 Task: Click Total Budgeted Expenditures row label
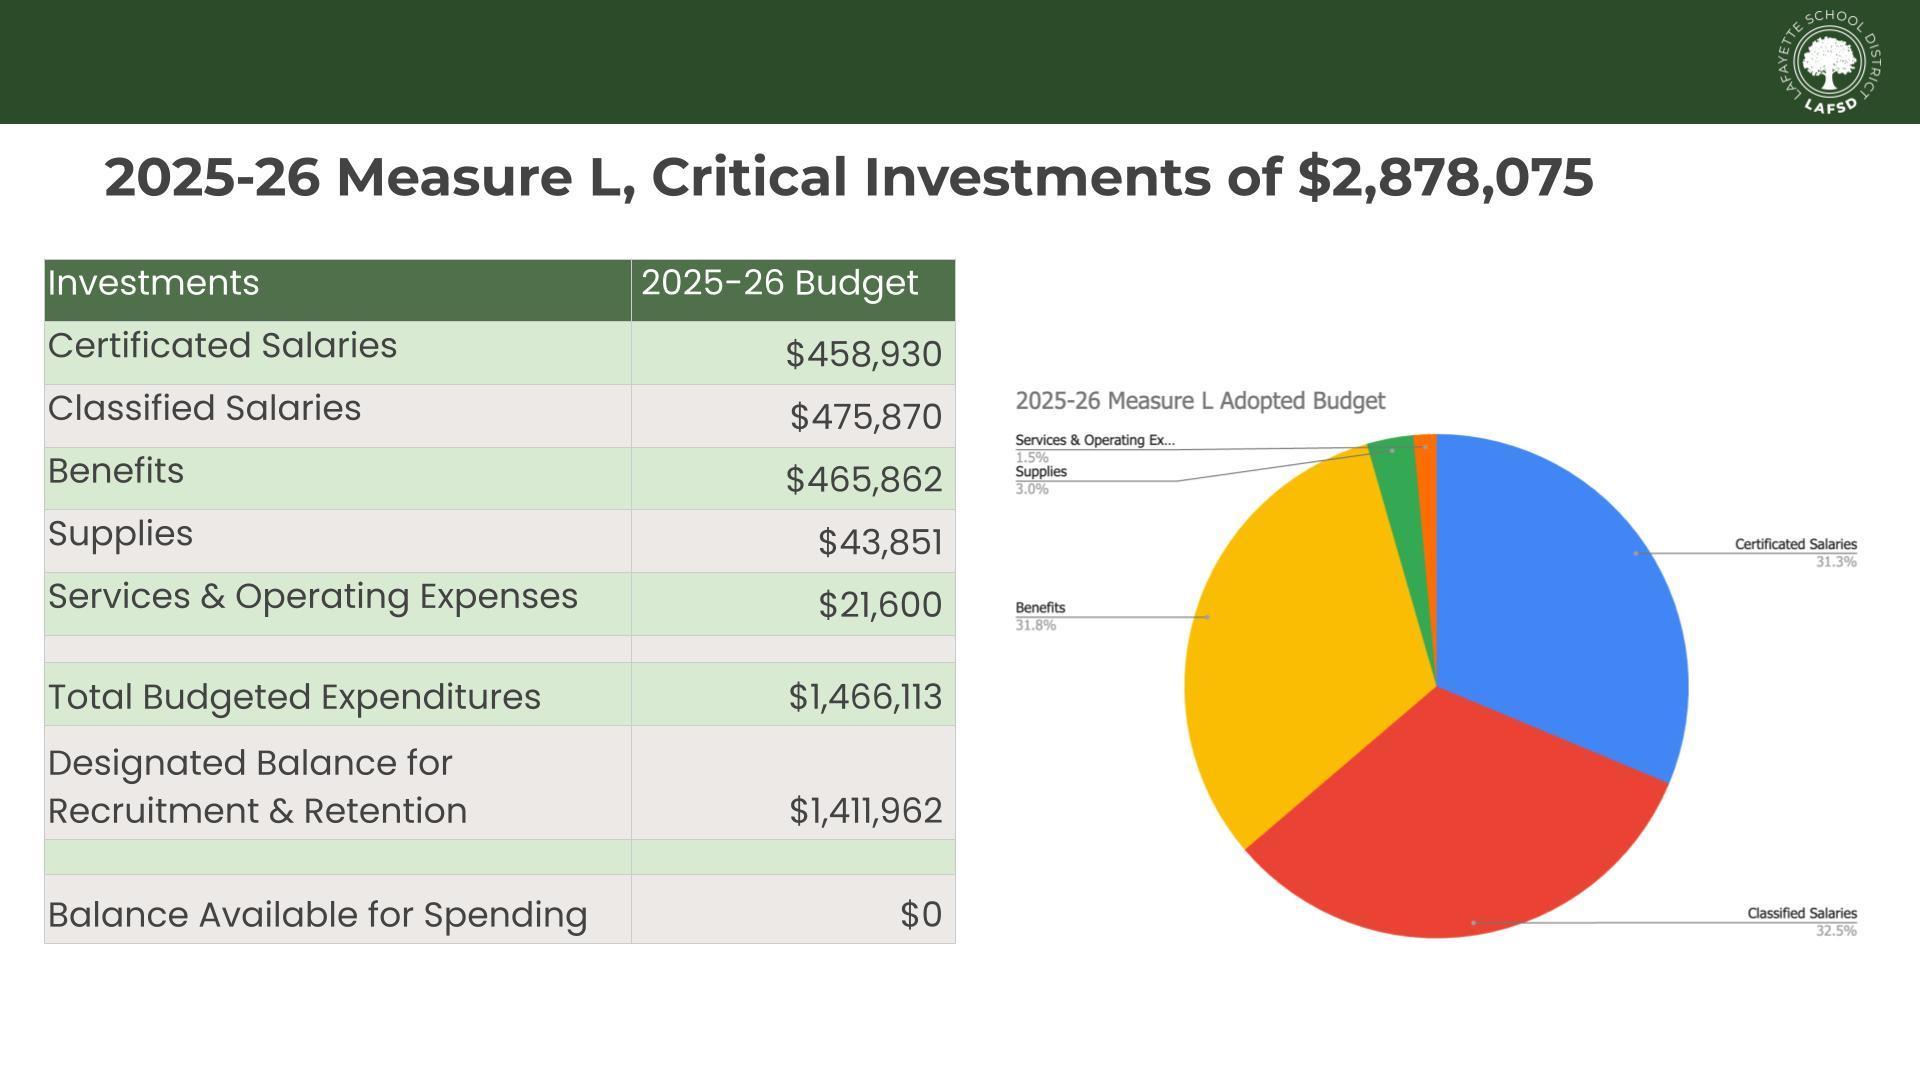[294, 697]
